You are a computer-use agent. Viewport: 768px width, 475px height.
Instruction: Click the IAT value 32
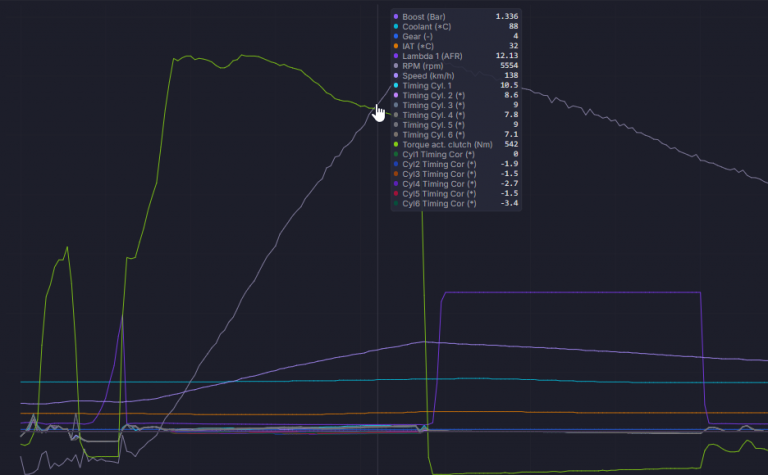513,46
